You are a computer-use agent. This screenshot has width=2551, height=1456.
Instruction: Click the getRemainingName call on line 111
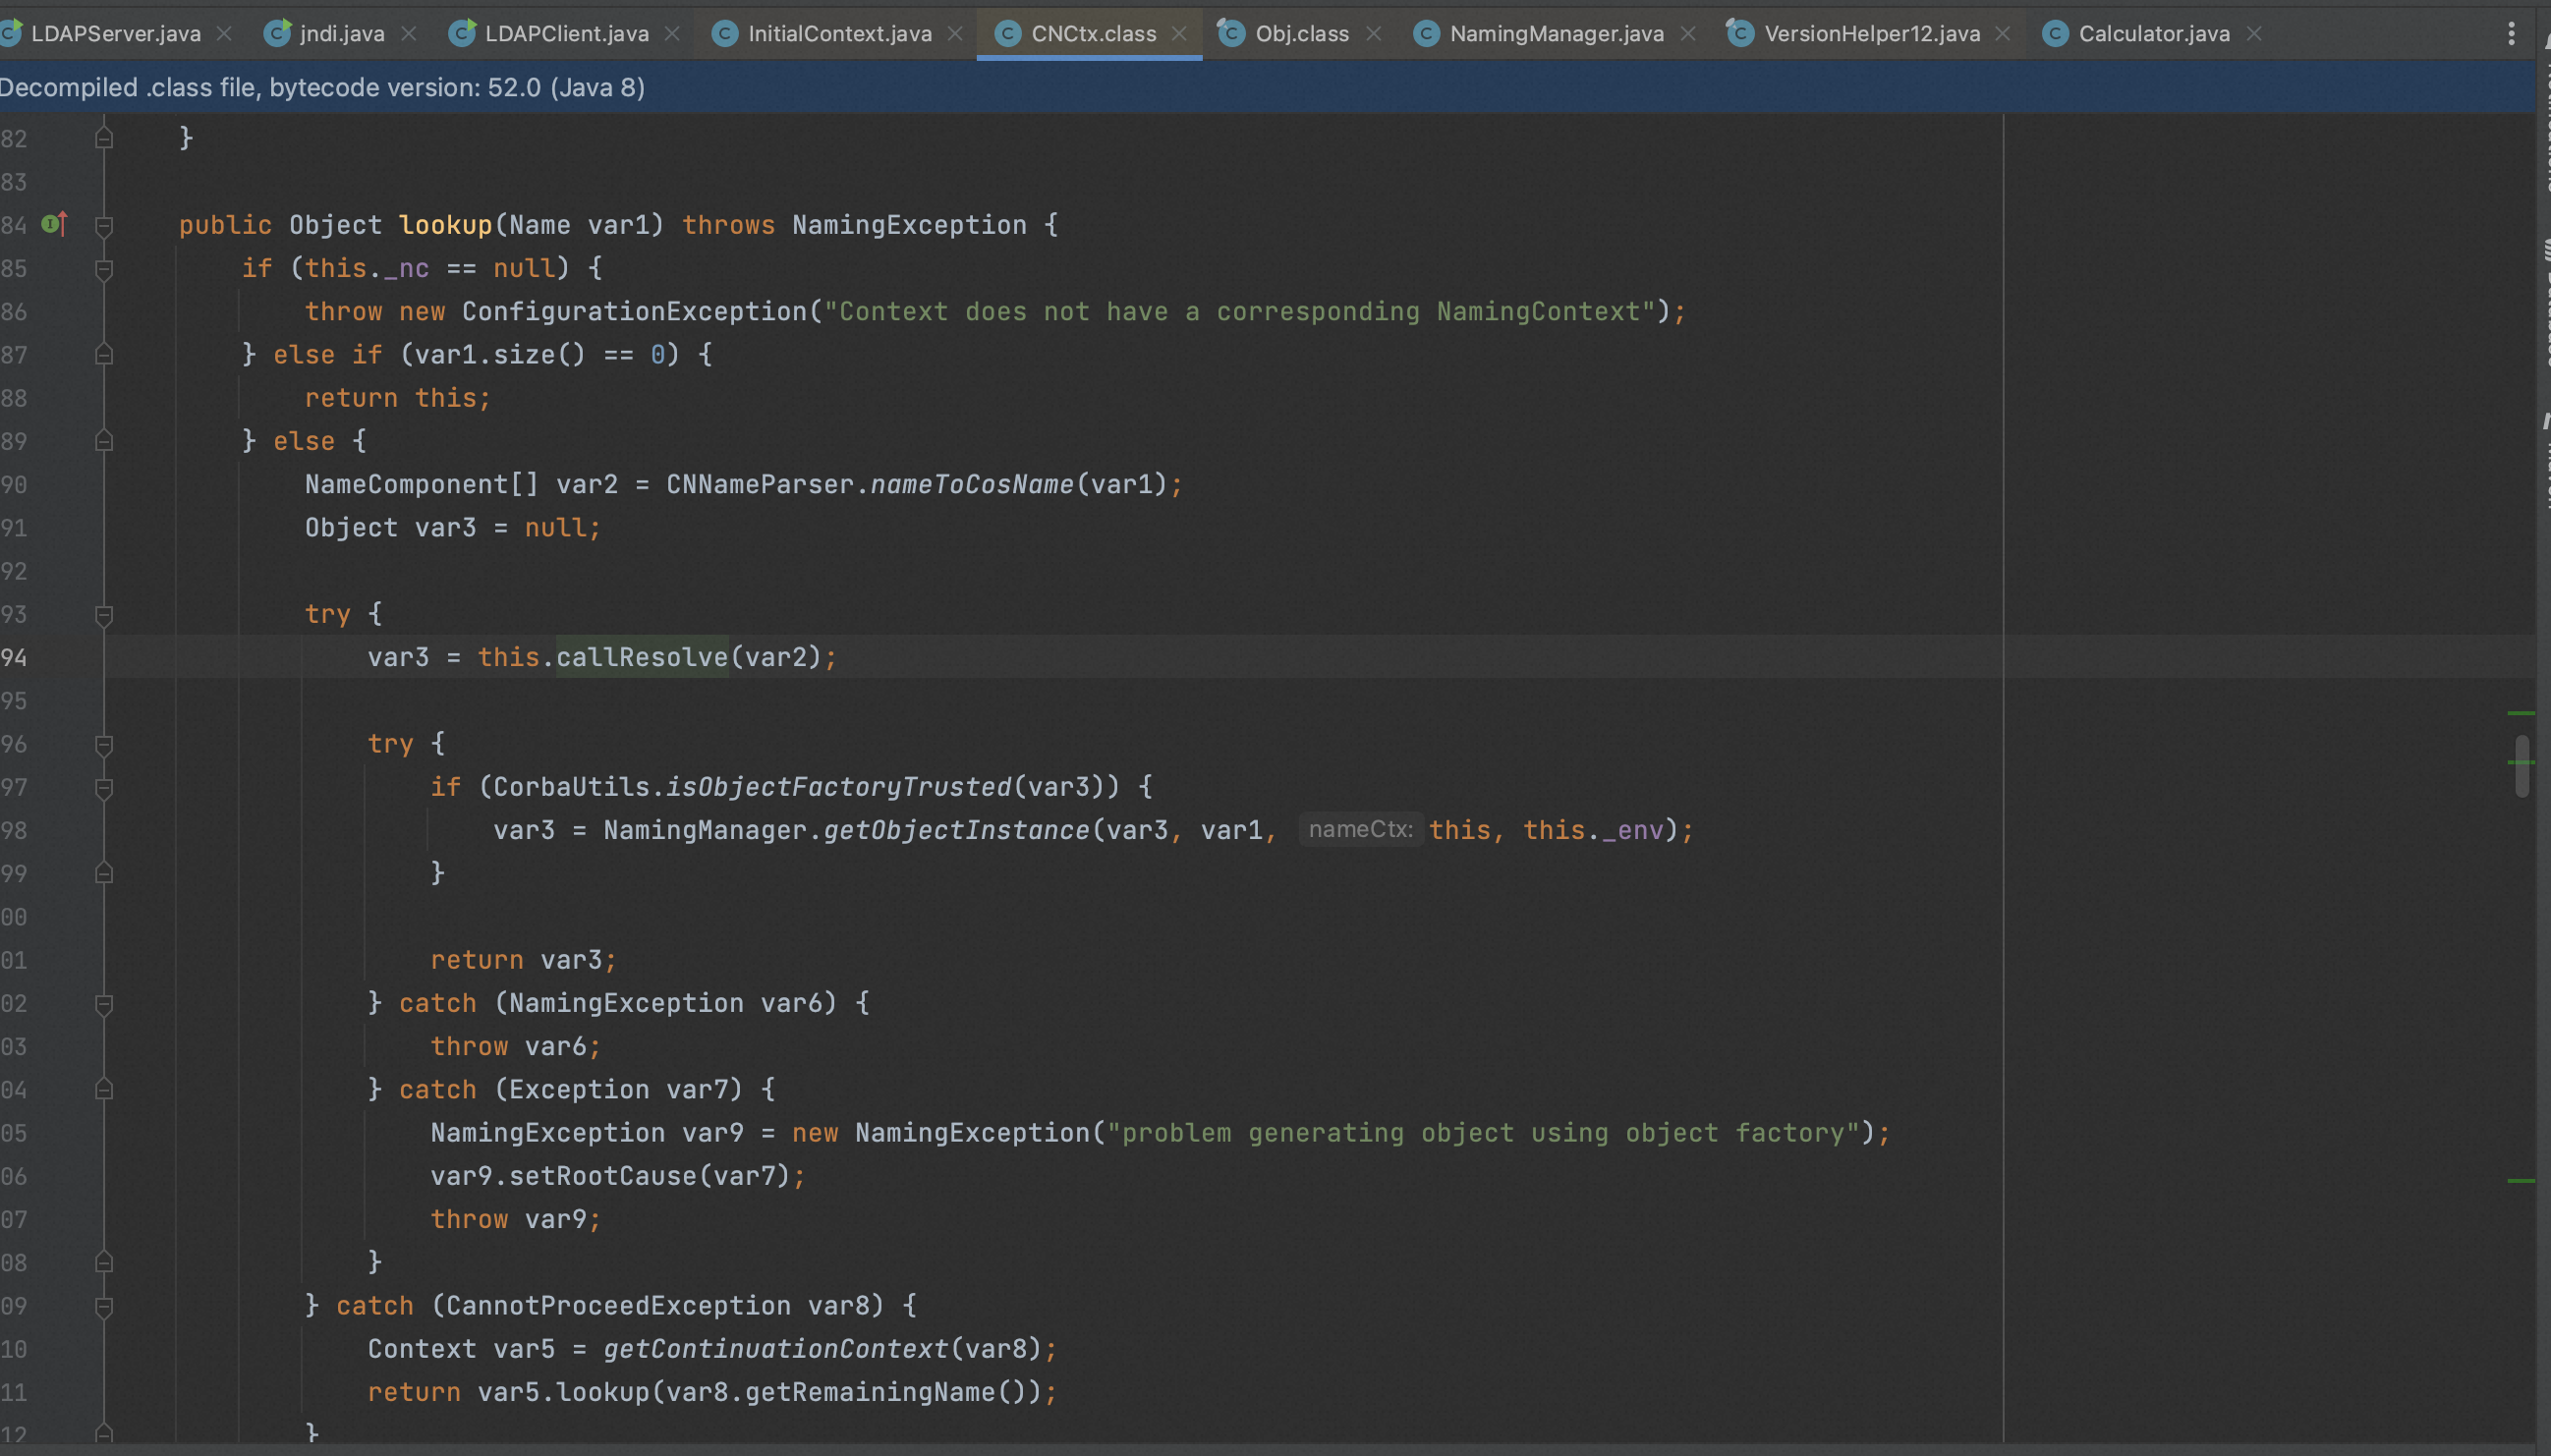coord(870,1392)
